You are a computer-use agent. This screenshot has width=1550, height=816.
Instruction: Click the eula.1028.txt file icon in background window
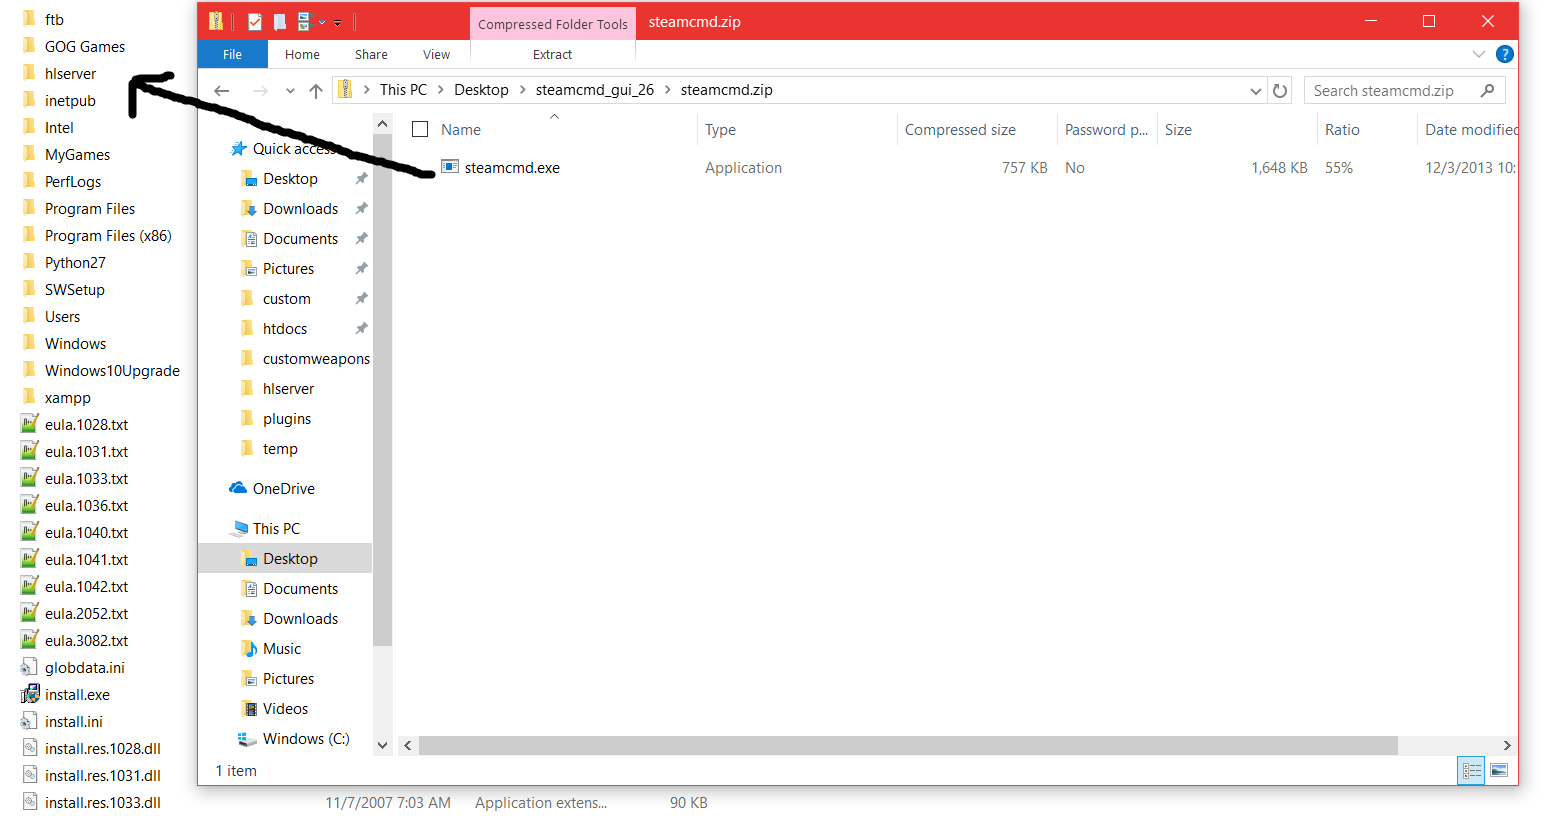coord(30,424)
